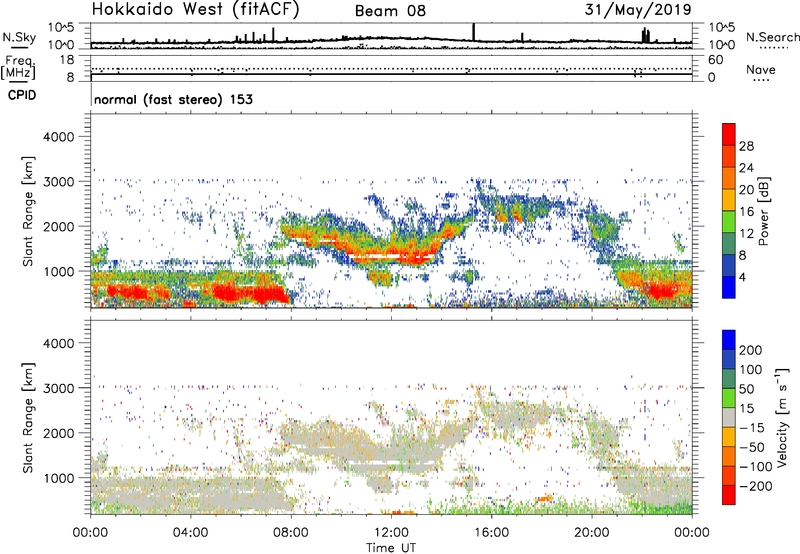Select the "12:00" time tick label
The height and width of the screenshot is (554, 800).
coord(391,533)
